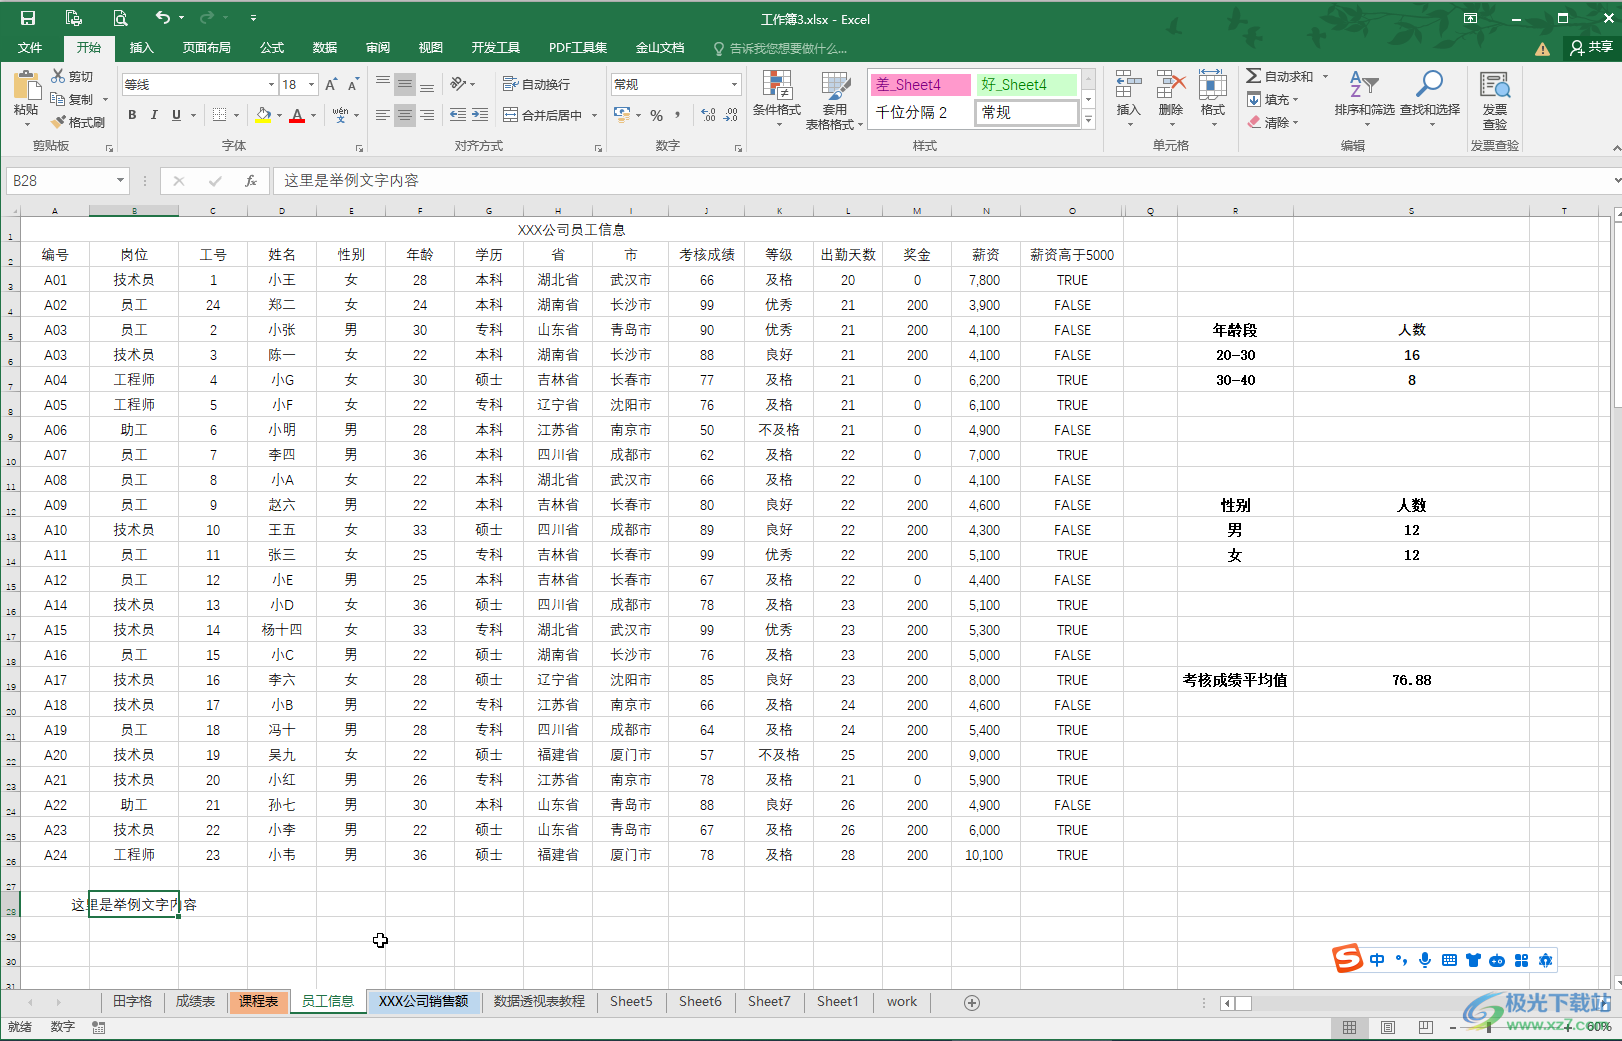Open the font size dropdown showing 18
The width and height of the screenshot is (1622, 1041).
click(x=311, y=85)
